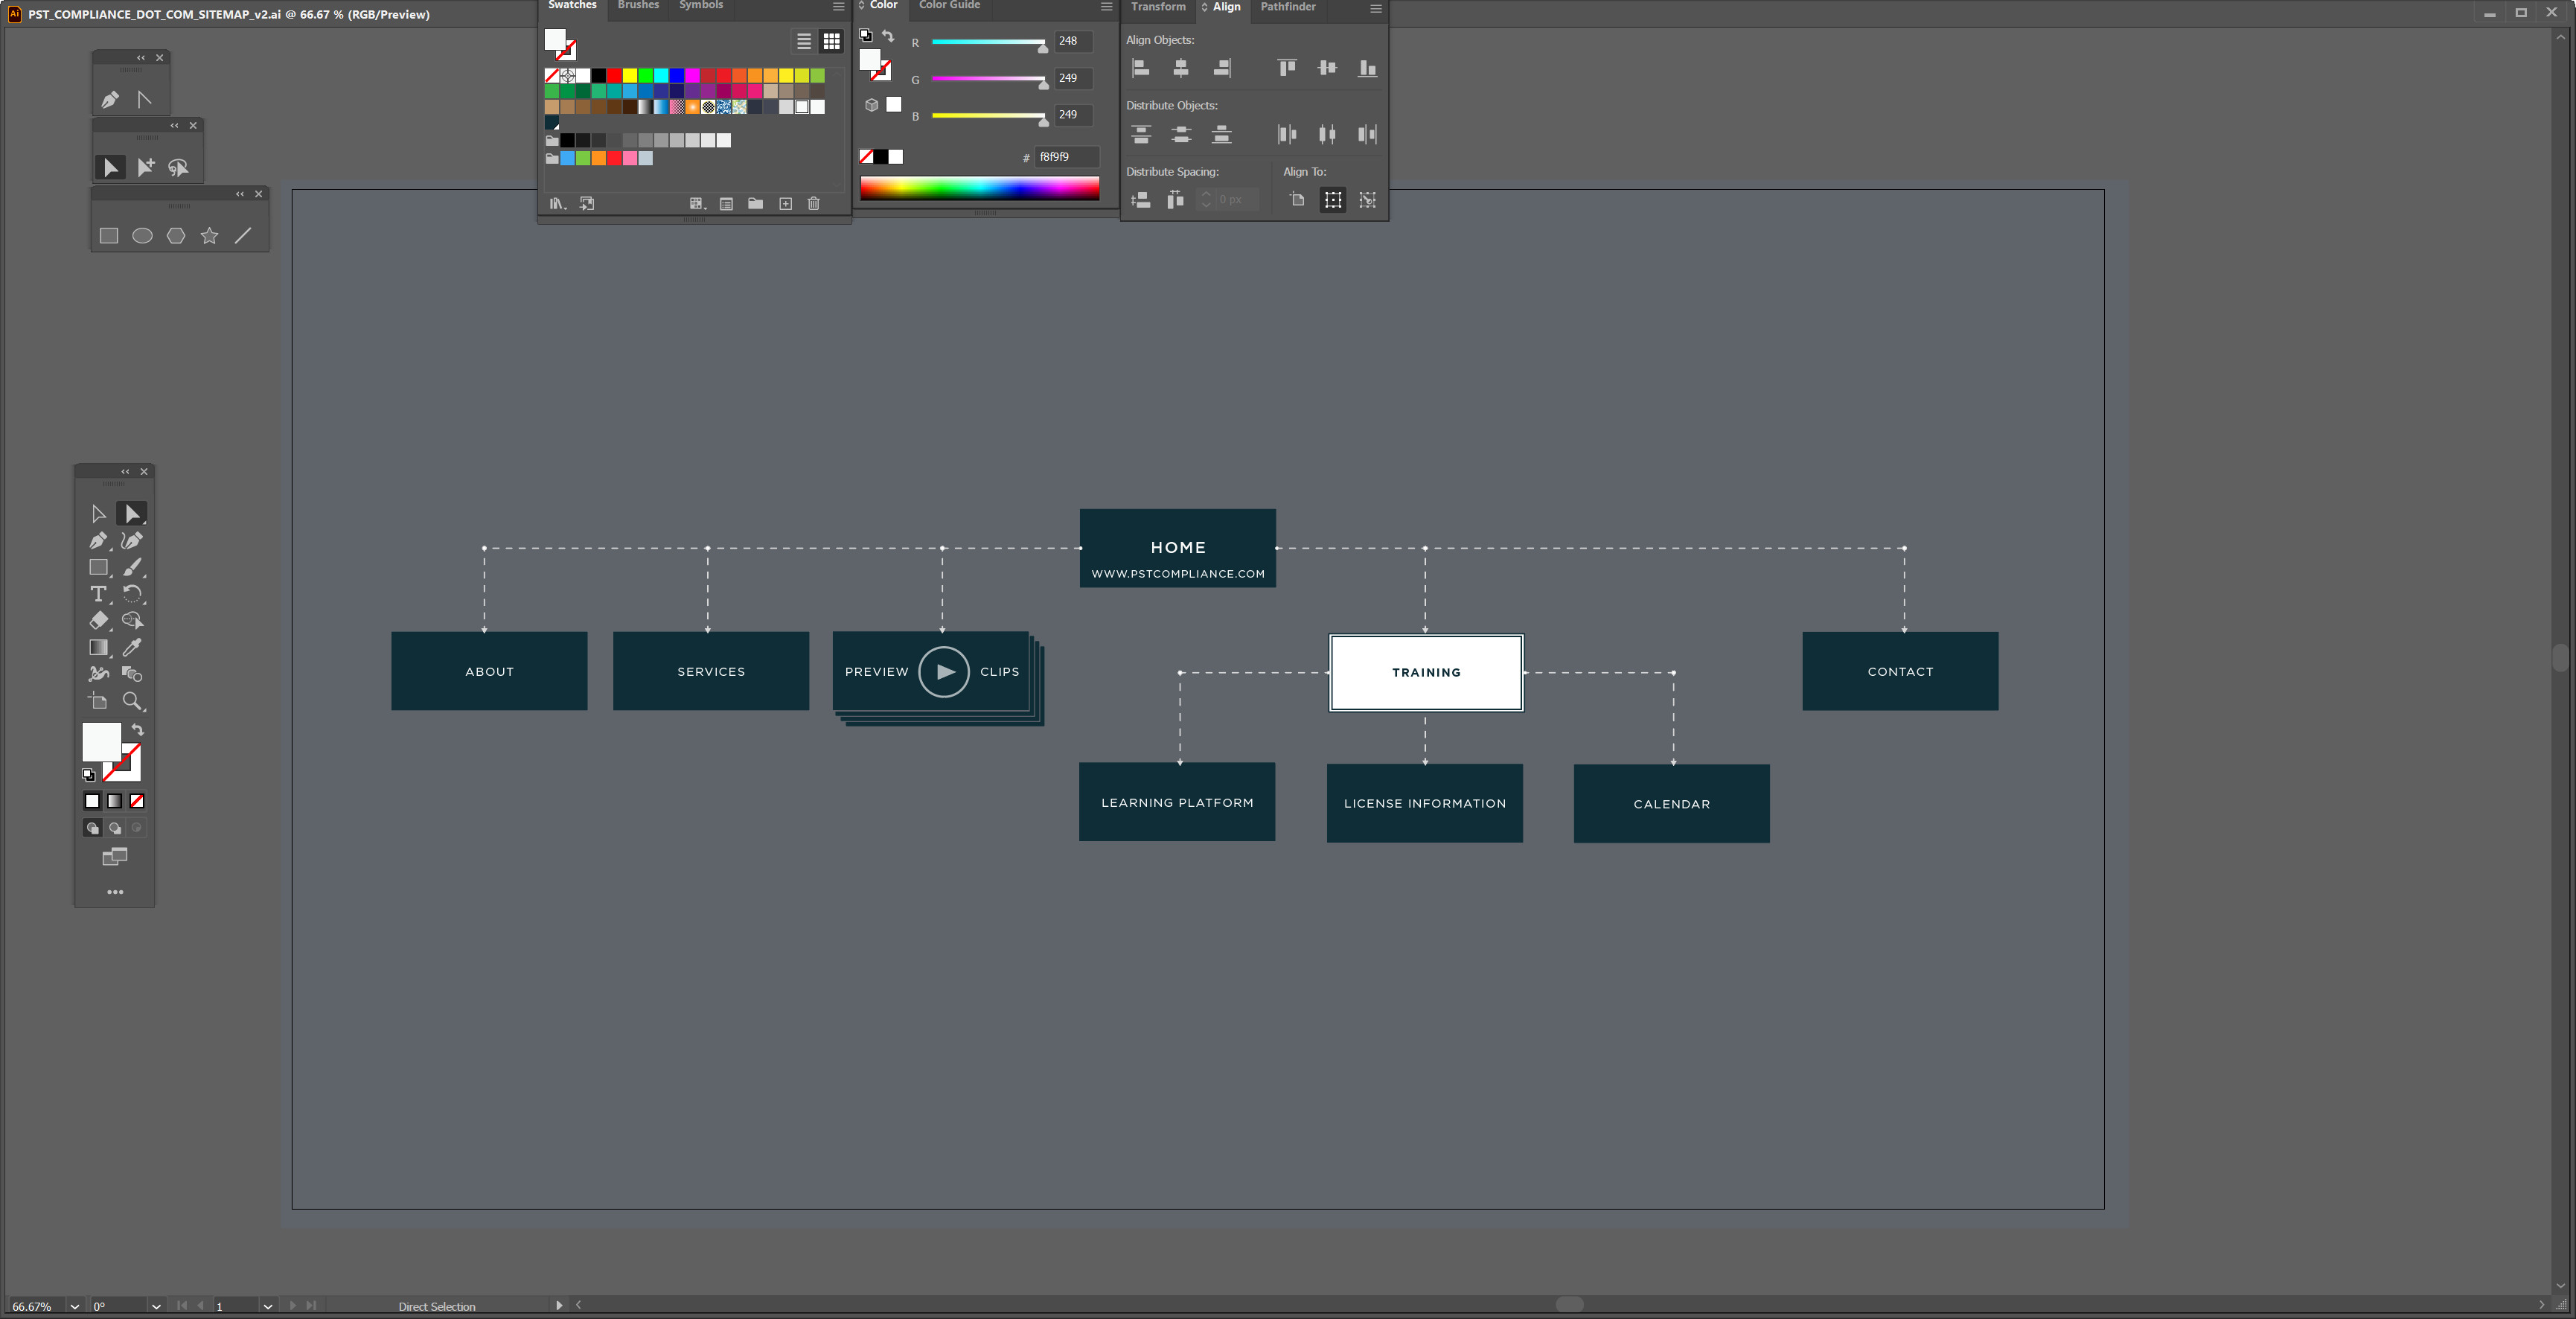
Task: Click the TRAINING box on artboard
Action: click(x=1426, y=673)
